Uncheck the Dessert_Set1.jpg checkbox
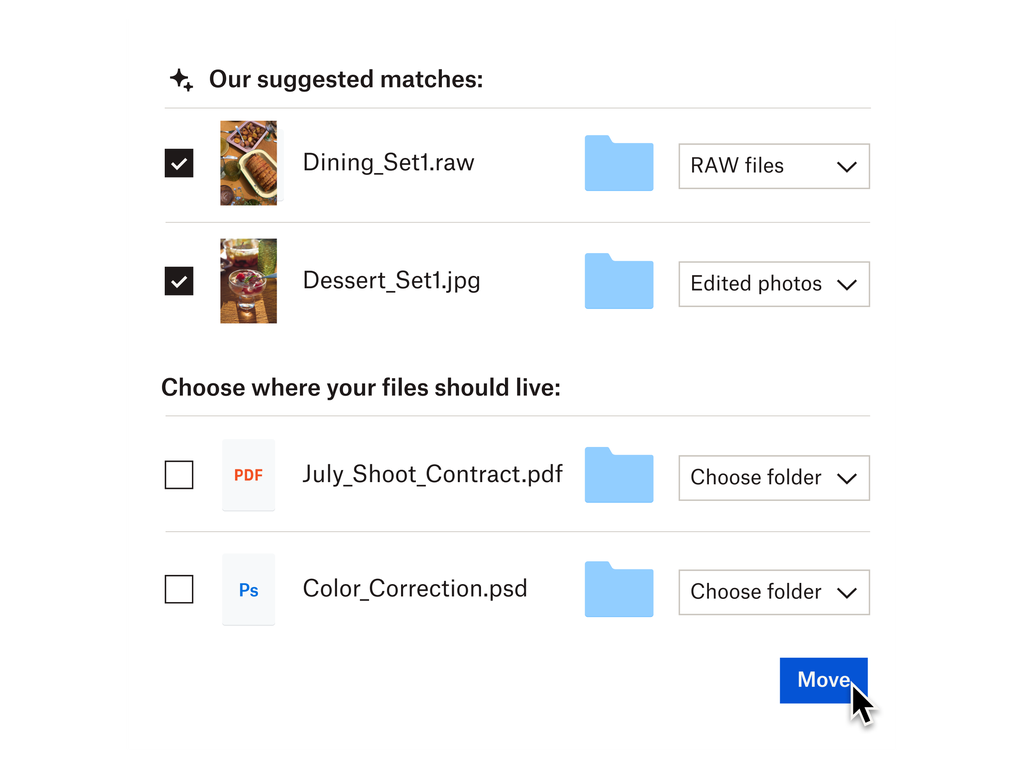Image resolution: width=1024 pixels, height=768 pixels. click(179, 281)
